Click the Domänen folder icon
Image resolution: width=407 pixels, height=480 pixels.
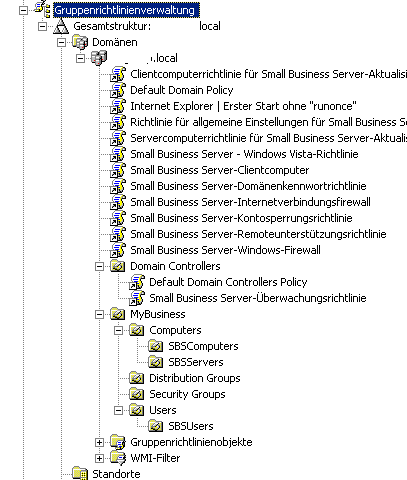(80, 42)
